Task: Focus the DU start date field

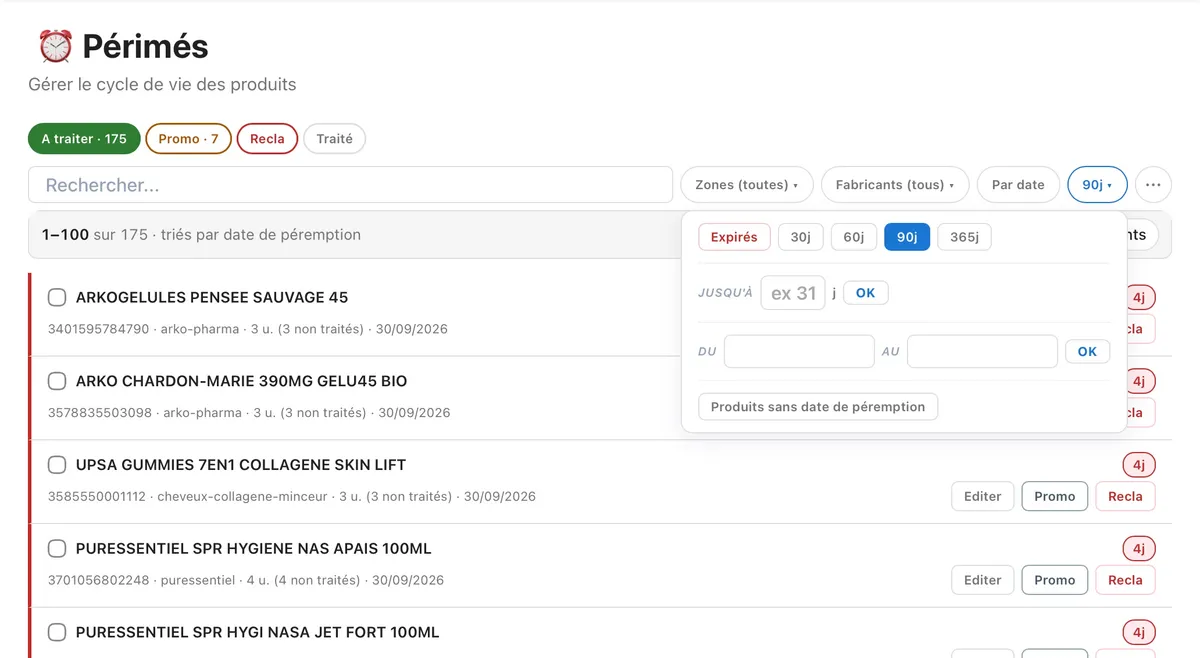Action: tap(799, 351)
